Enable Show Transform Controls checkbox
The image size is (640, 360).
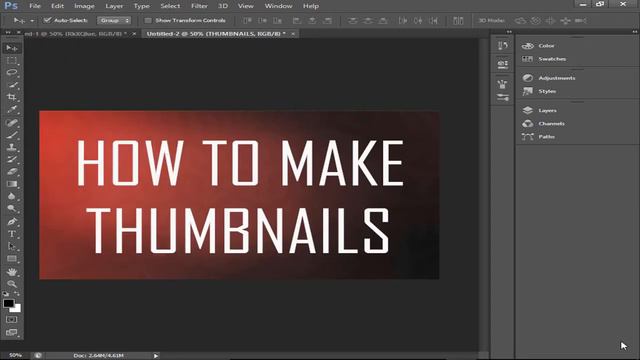point(148,20)
